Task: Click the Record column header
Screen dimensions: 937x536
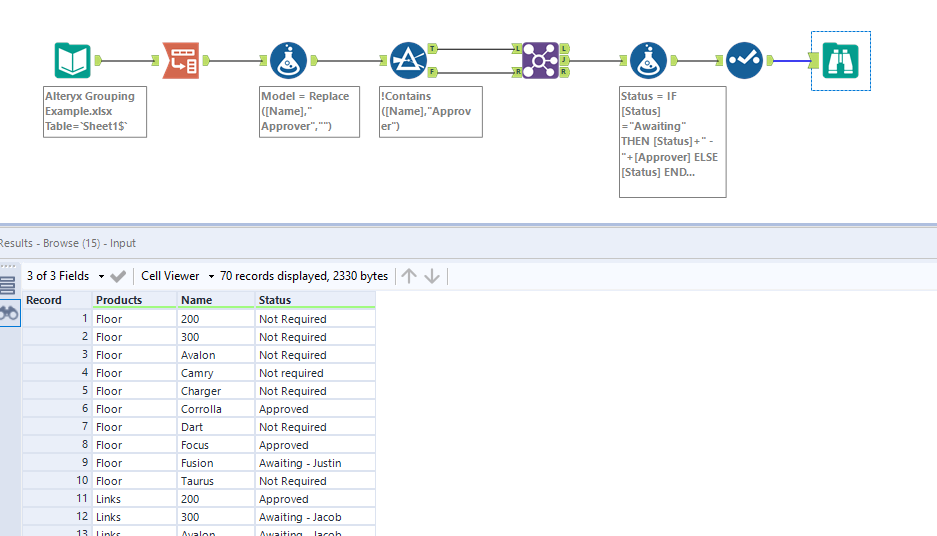Action: click(57, 300)
